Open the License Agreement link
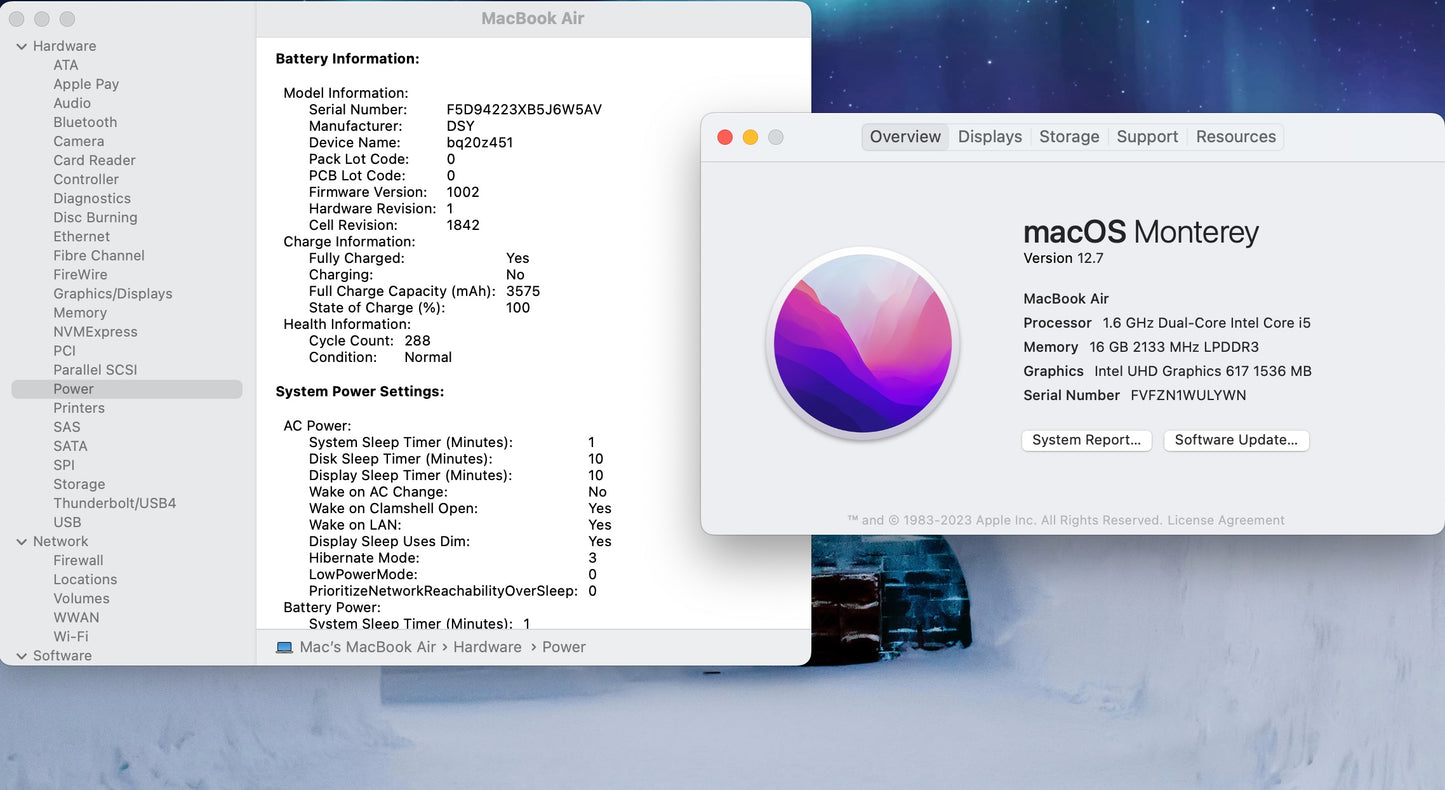Viewport: 1445px width, 790px height. tap(1225, 520)
